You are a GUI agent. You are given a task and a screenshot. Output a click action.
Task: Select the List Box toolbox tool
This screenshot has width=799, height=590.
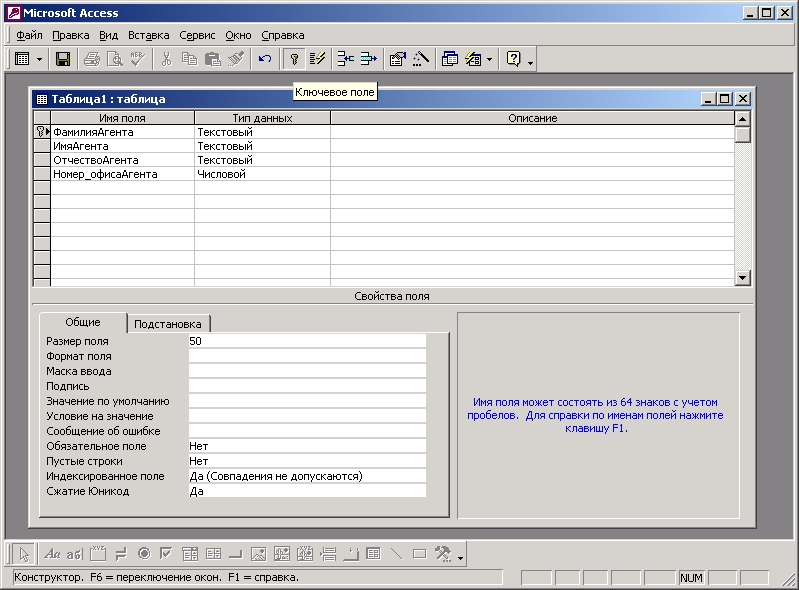[x=213, y=554]
